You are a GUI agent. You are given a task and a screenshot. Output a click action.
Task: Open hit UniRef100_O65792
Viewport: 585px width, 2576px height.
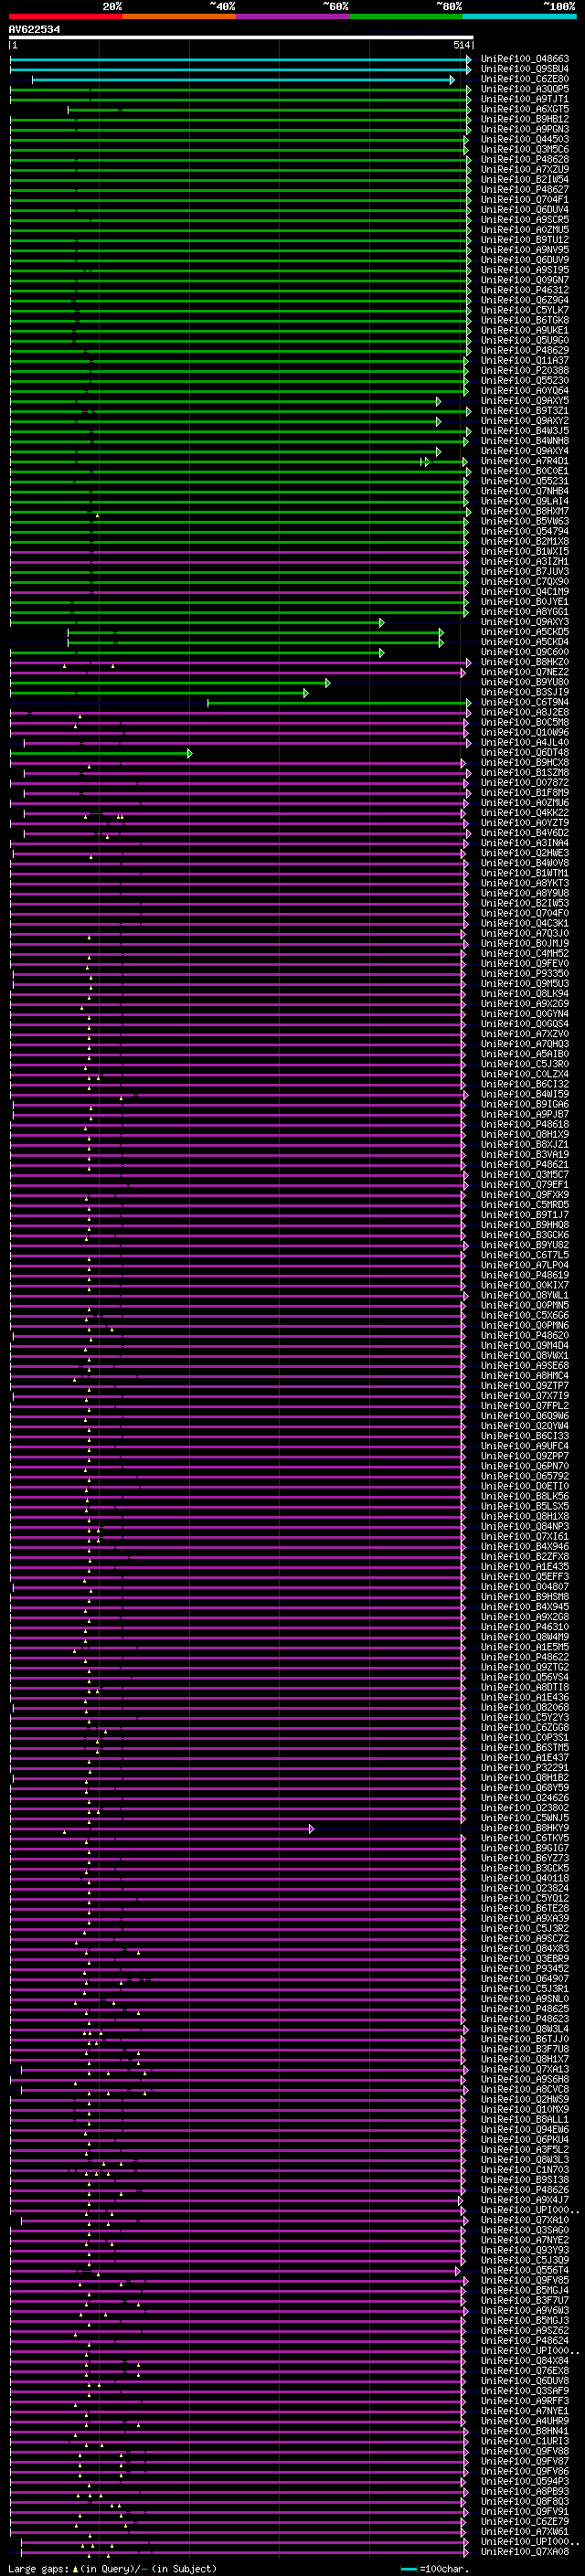[x=525, y=1476]
